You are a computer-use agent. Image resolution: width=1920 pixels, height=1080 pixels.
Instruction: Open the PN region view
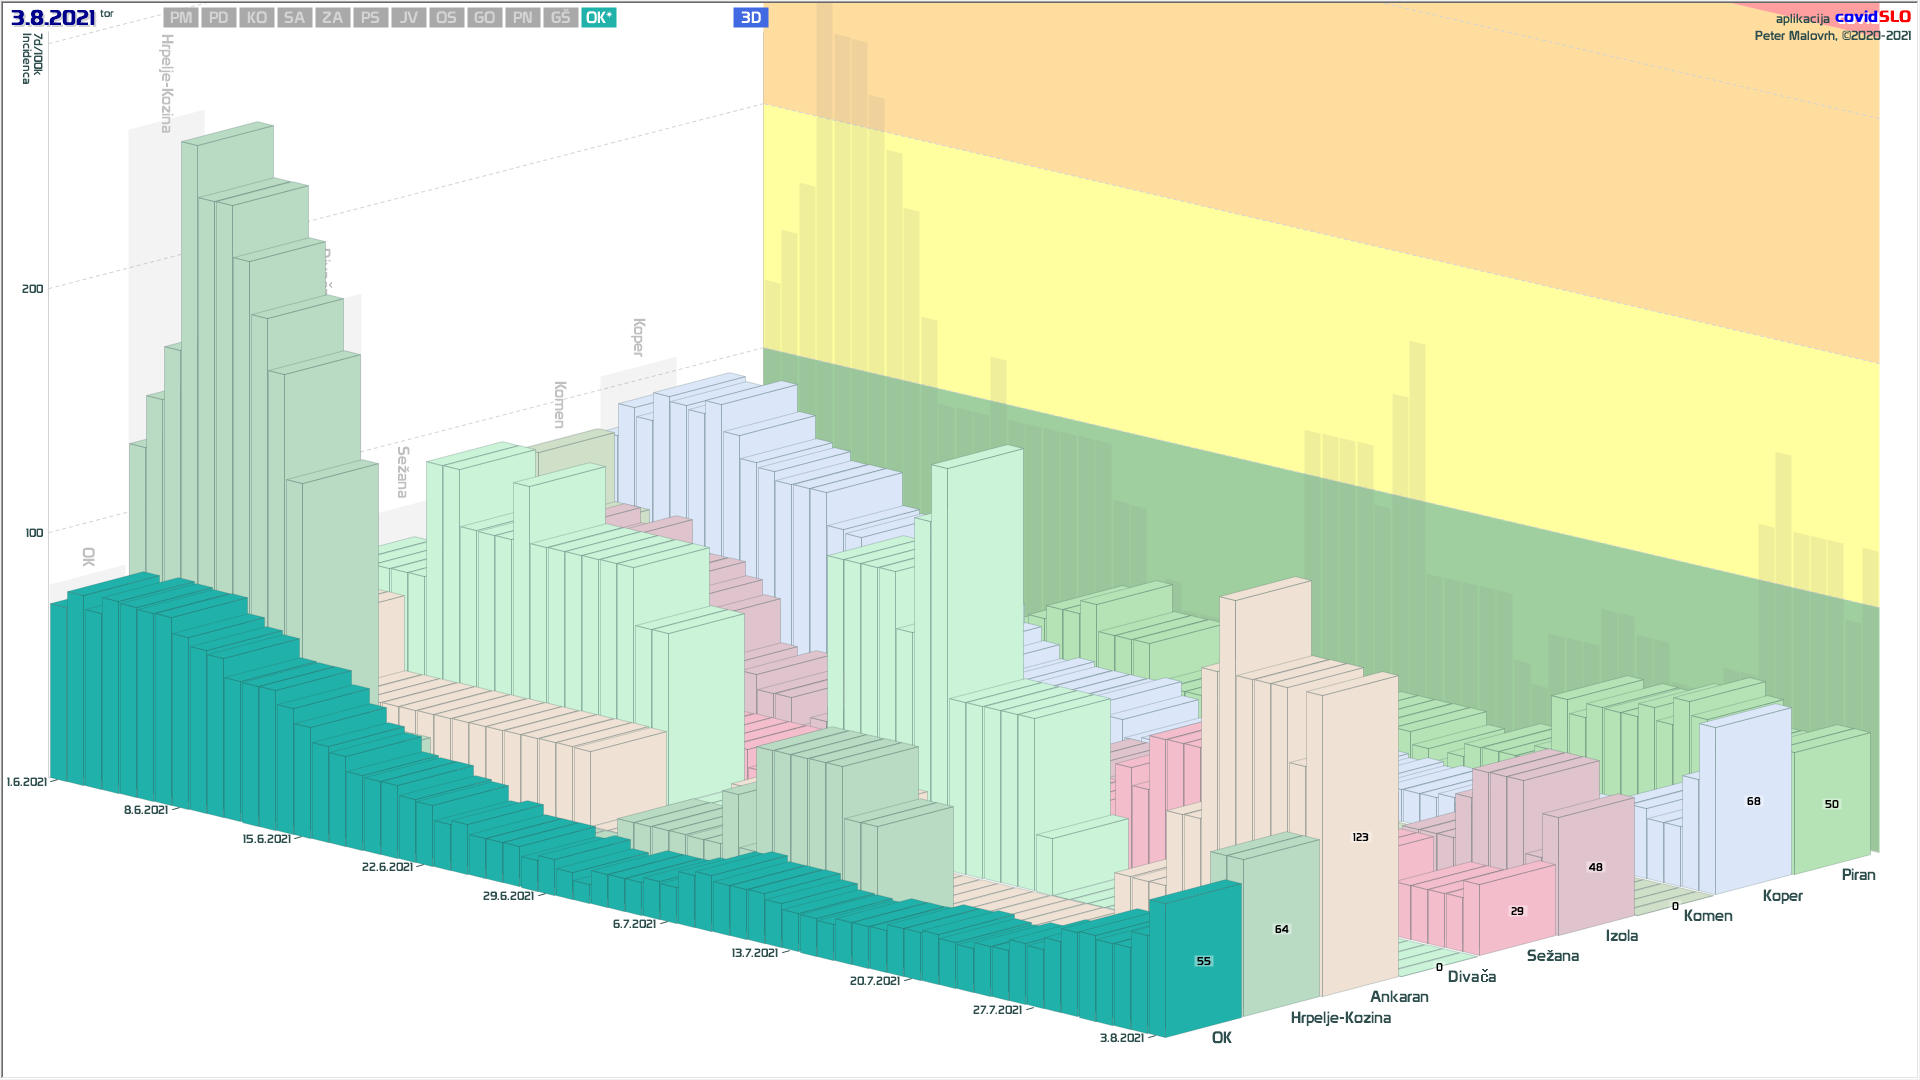pyautogui.click(x=522, y=18)
